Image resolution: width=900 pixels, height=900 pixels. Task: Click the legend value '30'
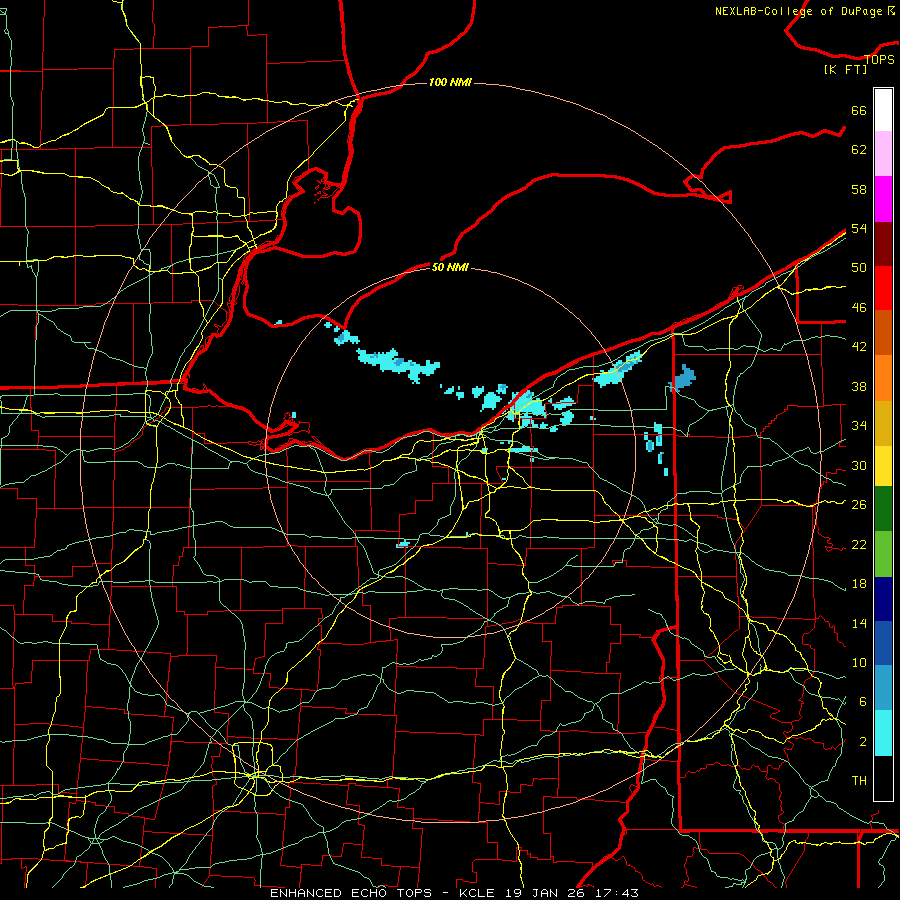[x=859, y=465]
